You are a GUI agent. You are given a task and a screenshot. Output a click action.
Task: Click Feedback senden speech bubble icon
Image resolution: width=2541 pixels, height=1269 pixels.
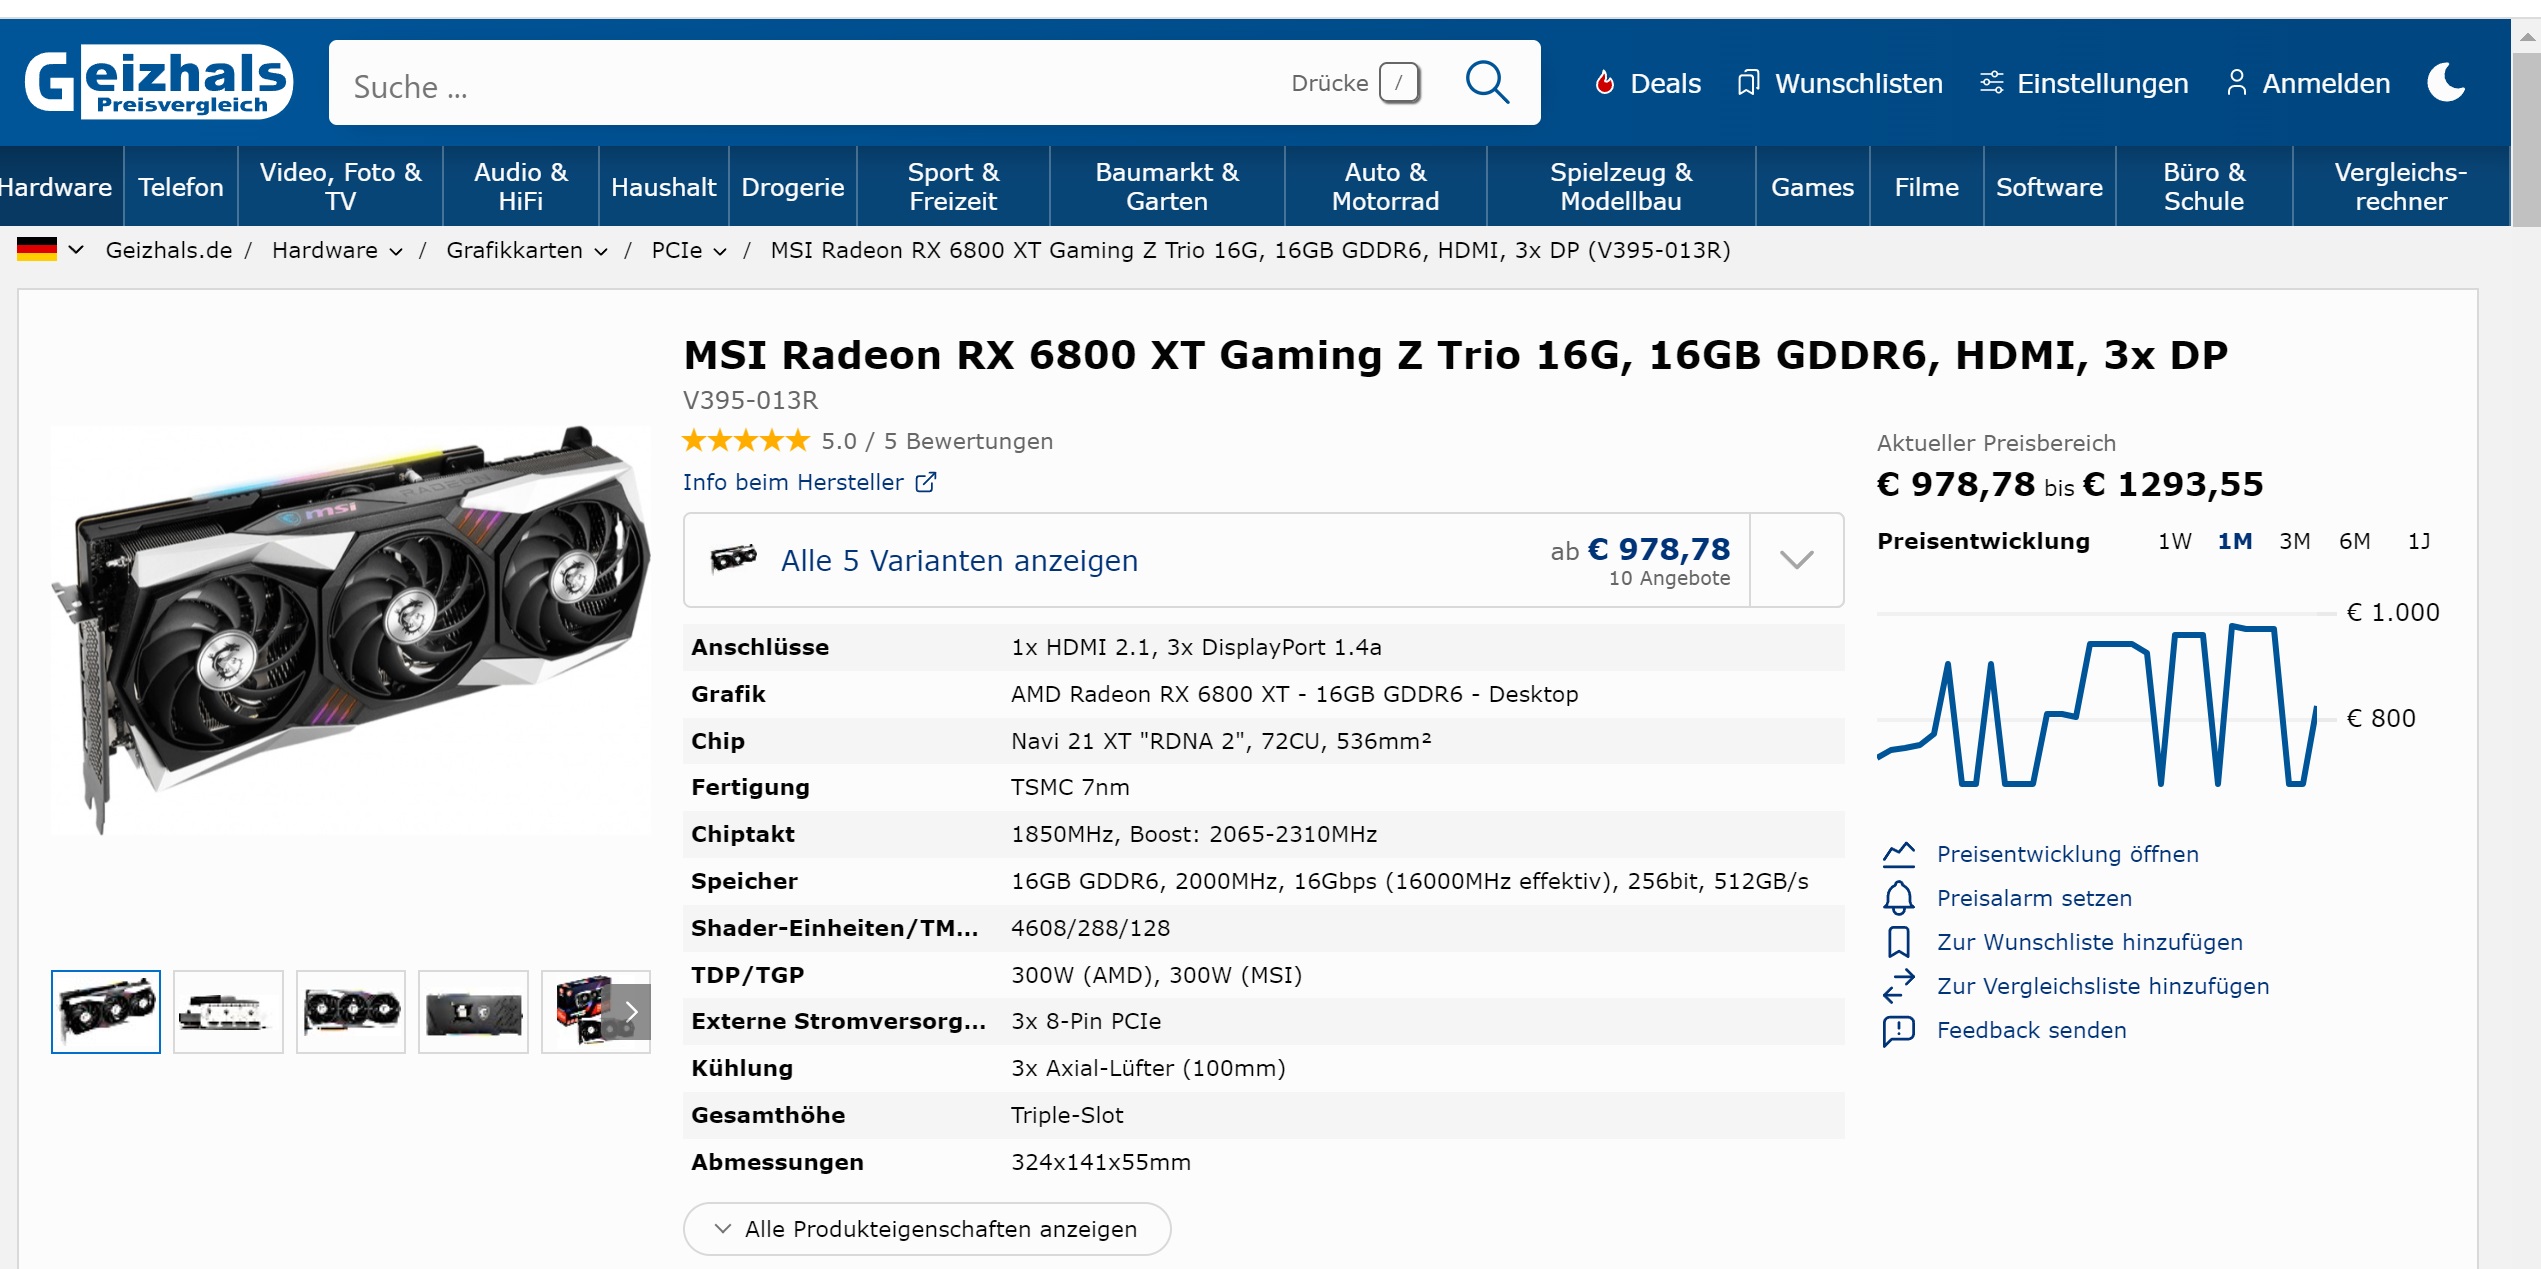coord(1898,1030)
